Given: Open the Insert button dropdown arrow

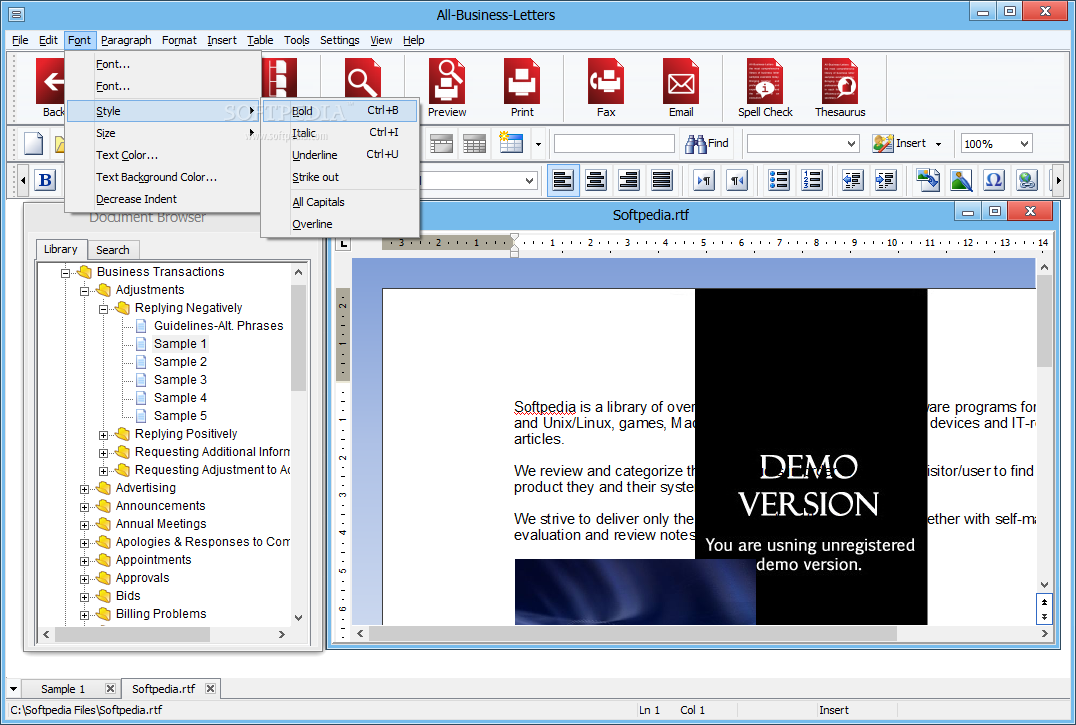Looking at the screenshot, I should [x=938, y=144].
